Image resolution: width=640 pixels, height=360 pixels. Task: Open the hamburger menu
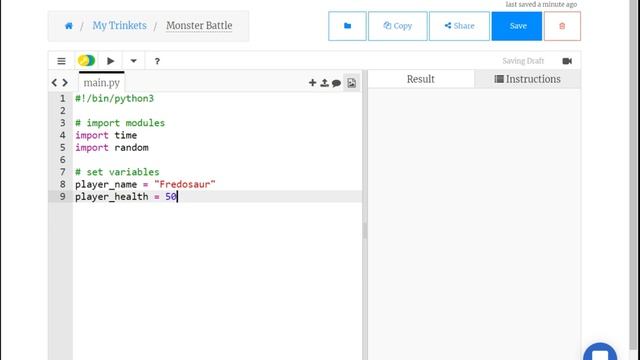pyautogui.click(x=61, y=61)
